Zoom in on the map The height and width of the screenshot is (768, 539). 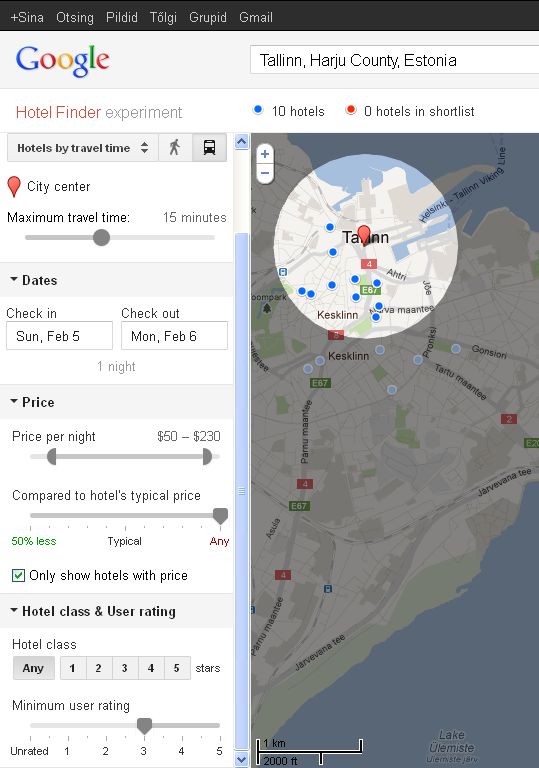(x=265, y=154)
